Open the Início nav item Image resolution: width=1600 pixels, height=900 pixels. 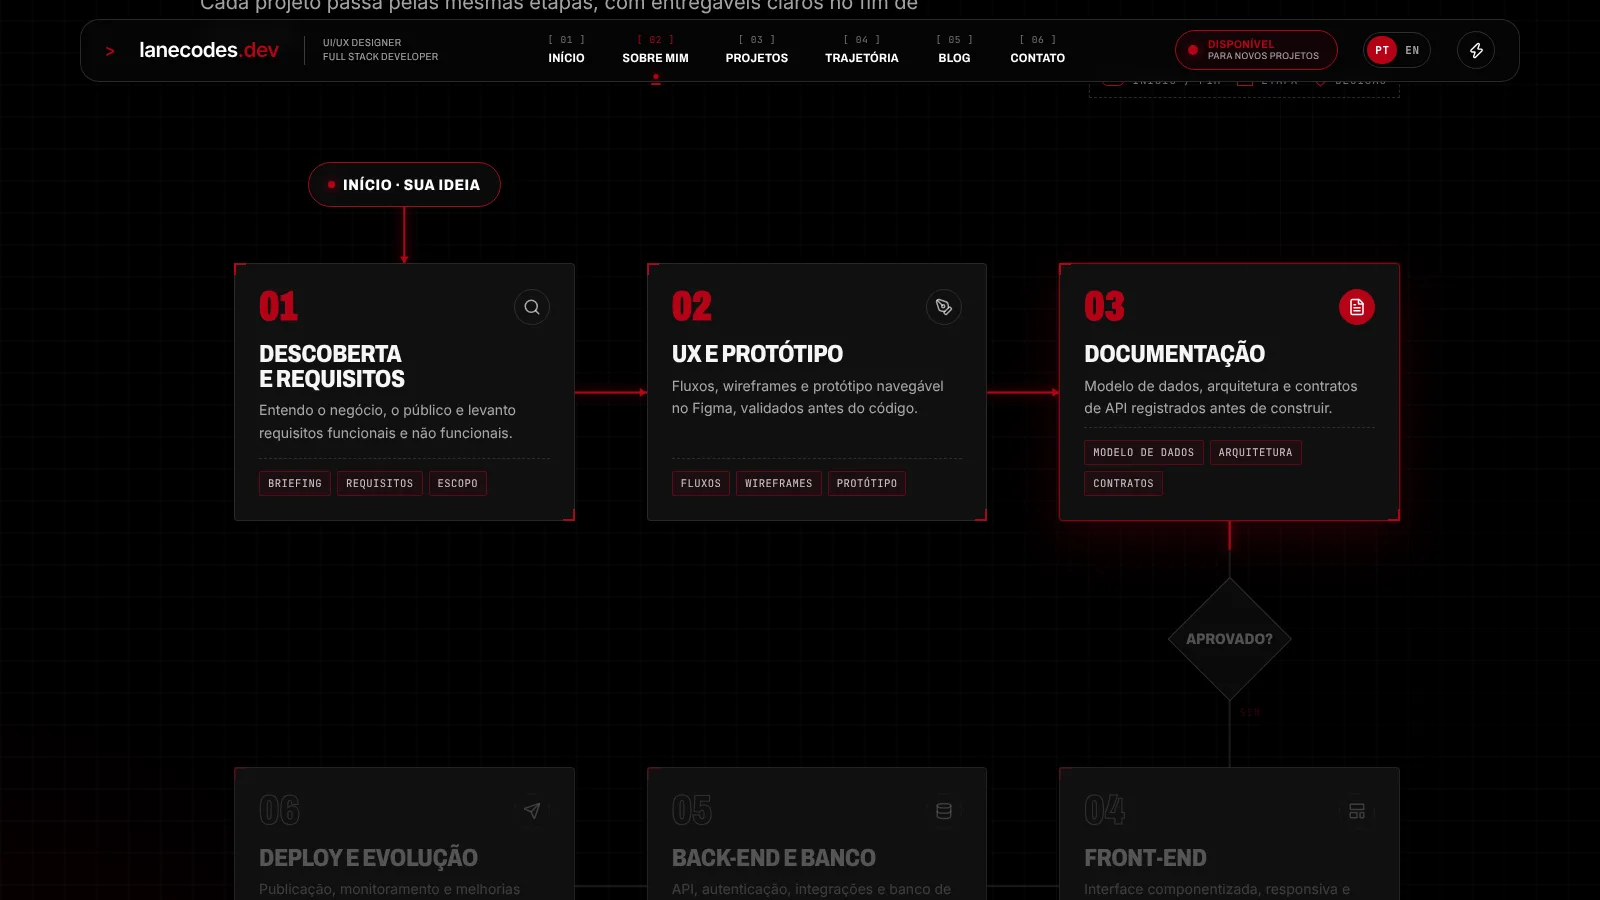(566, 49)
